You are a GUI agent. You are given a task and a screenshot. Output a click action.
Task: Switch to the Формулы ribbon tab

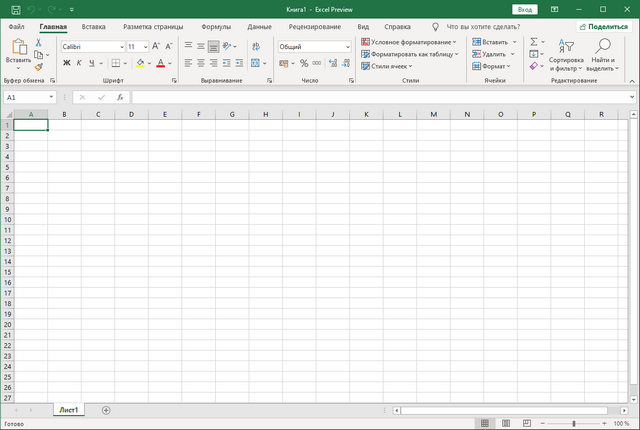click(x=215, y=26)
